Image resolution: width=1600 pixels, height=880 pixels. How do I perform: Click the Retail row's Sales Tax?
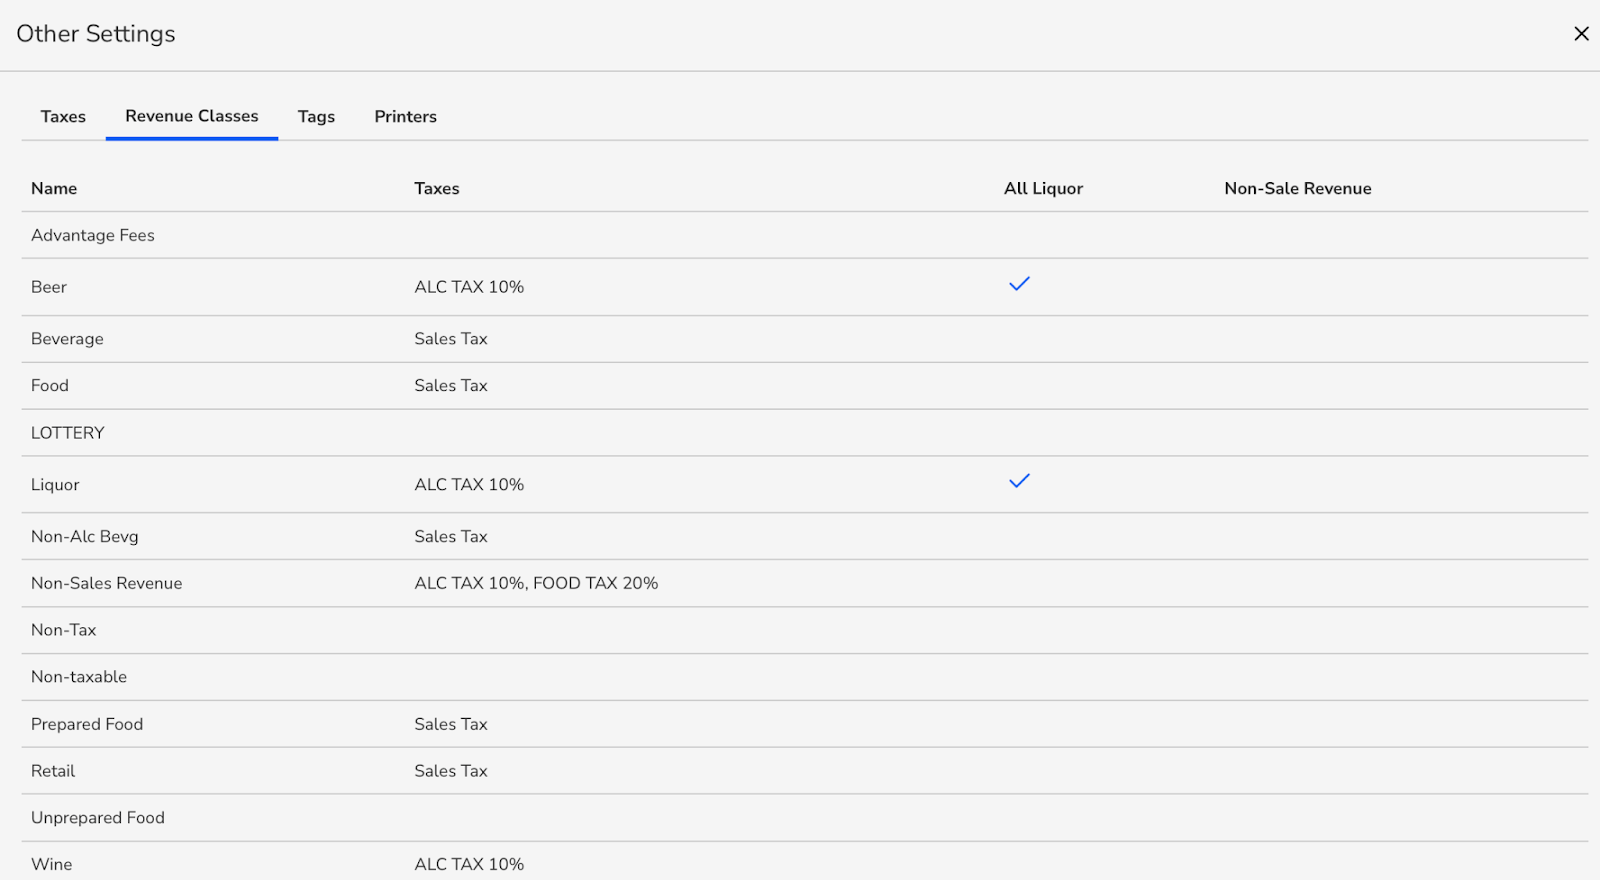(x=451, y=771)
